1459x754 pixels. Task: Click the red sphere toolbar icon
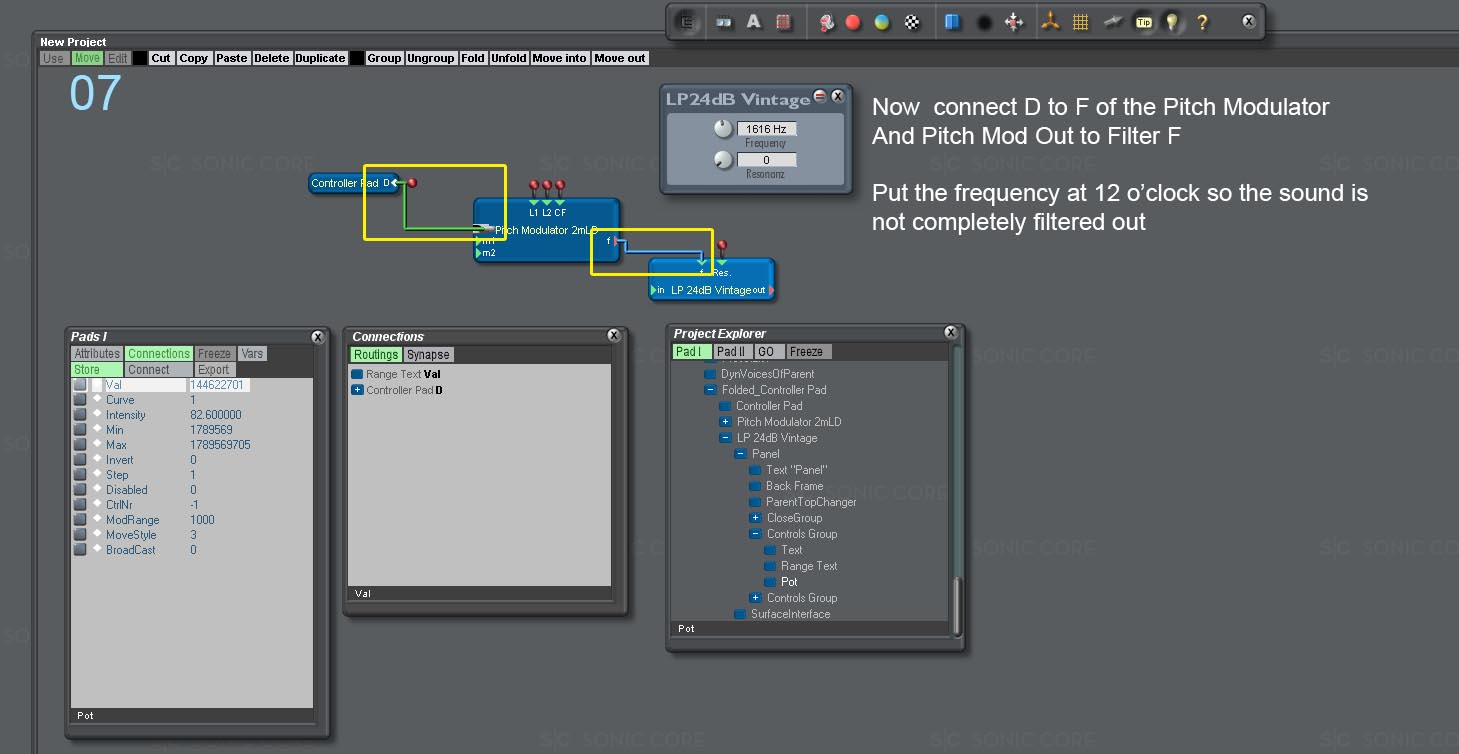pyautogui.click(x=853, y=22)
